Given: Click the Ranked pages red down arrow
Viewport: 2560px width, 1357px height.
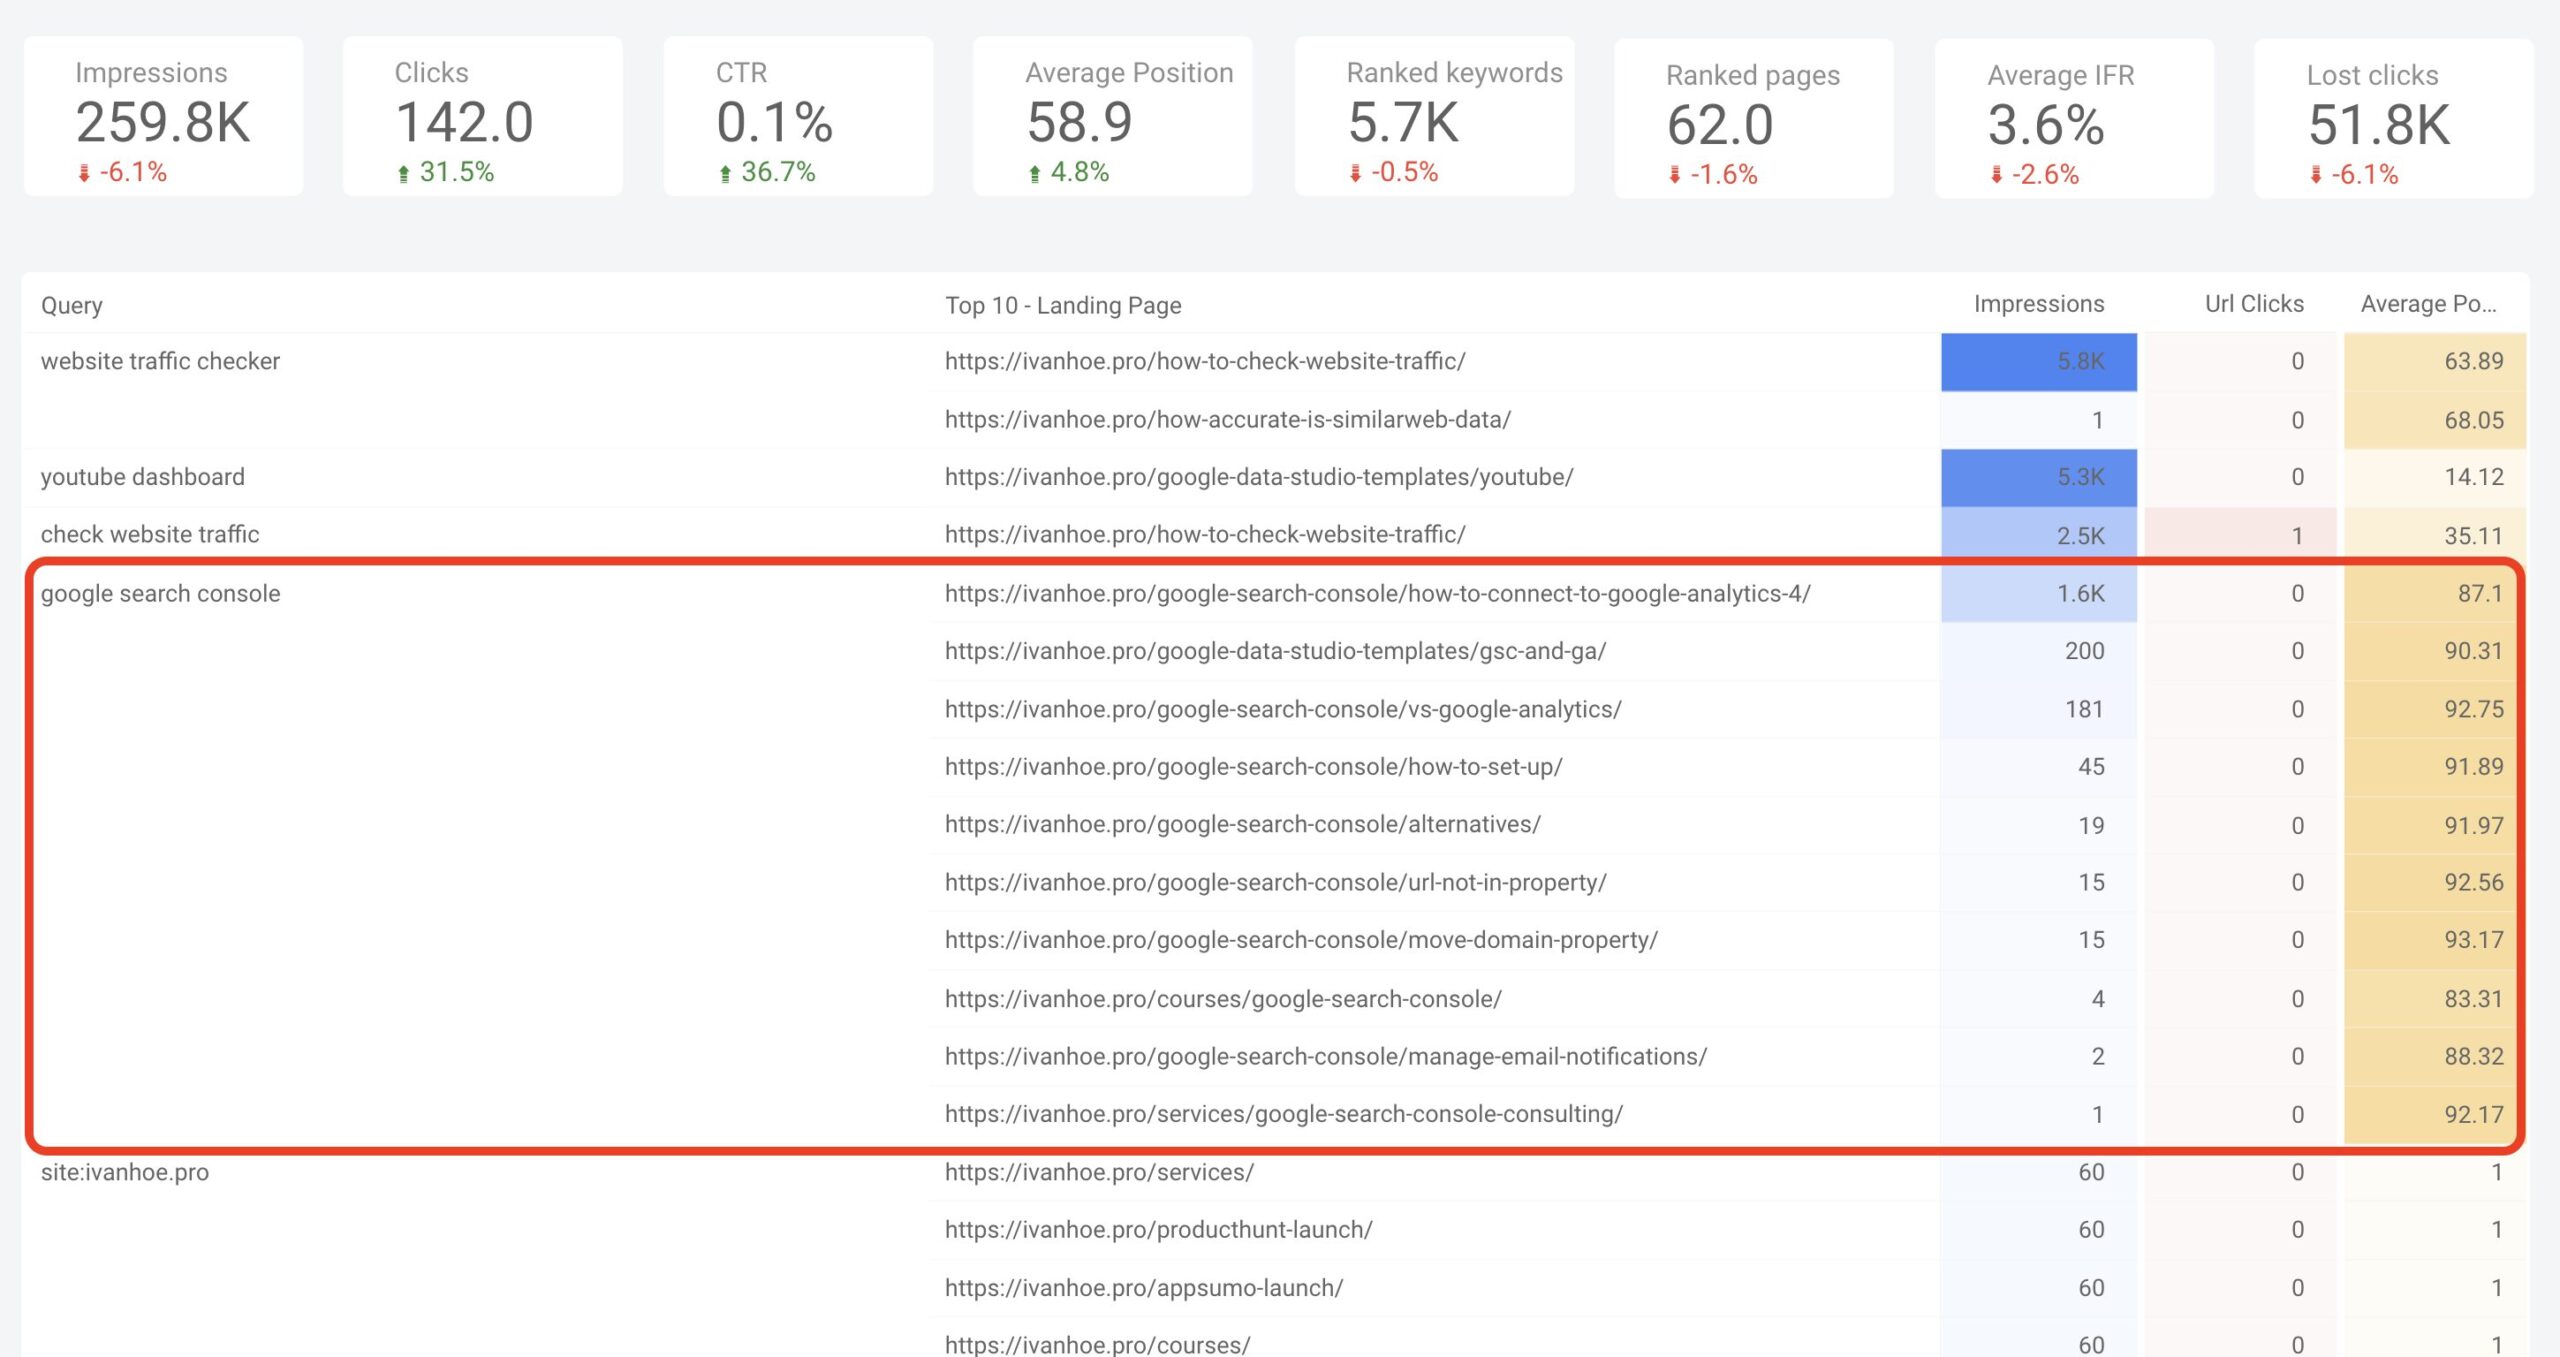Looking at the screenshot, I should pos(1674,175).
